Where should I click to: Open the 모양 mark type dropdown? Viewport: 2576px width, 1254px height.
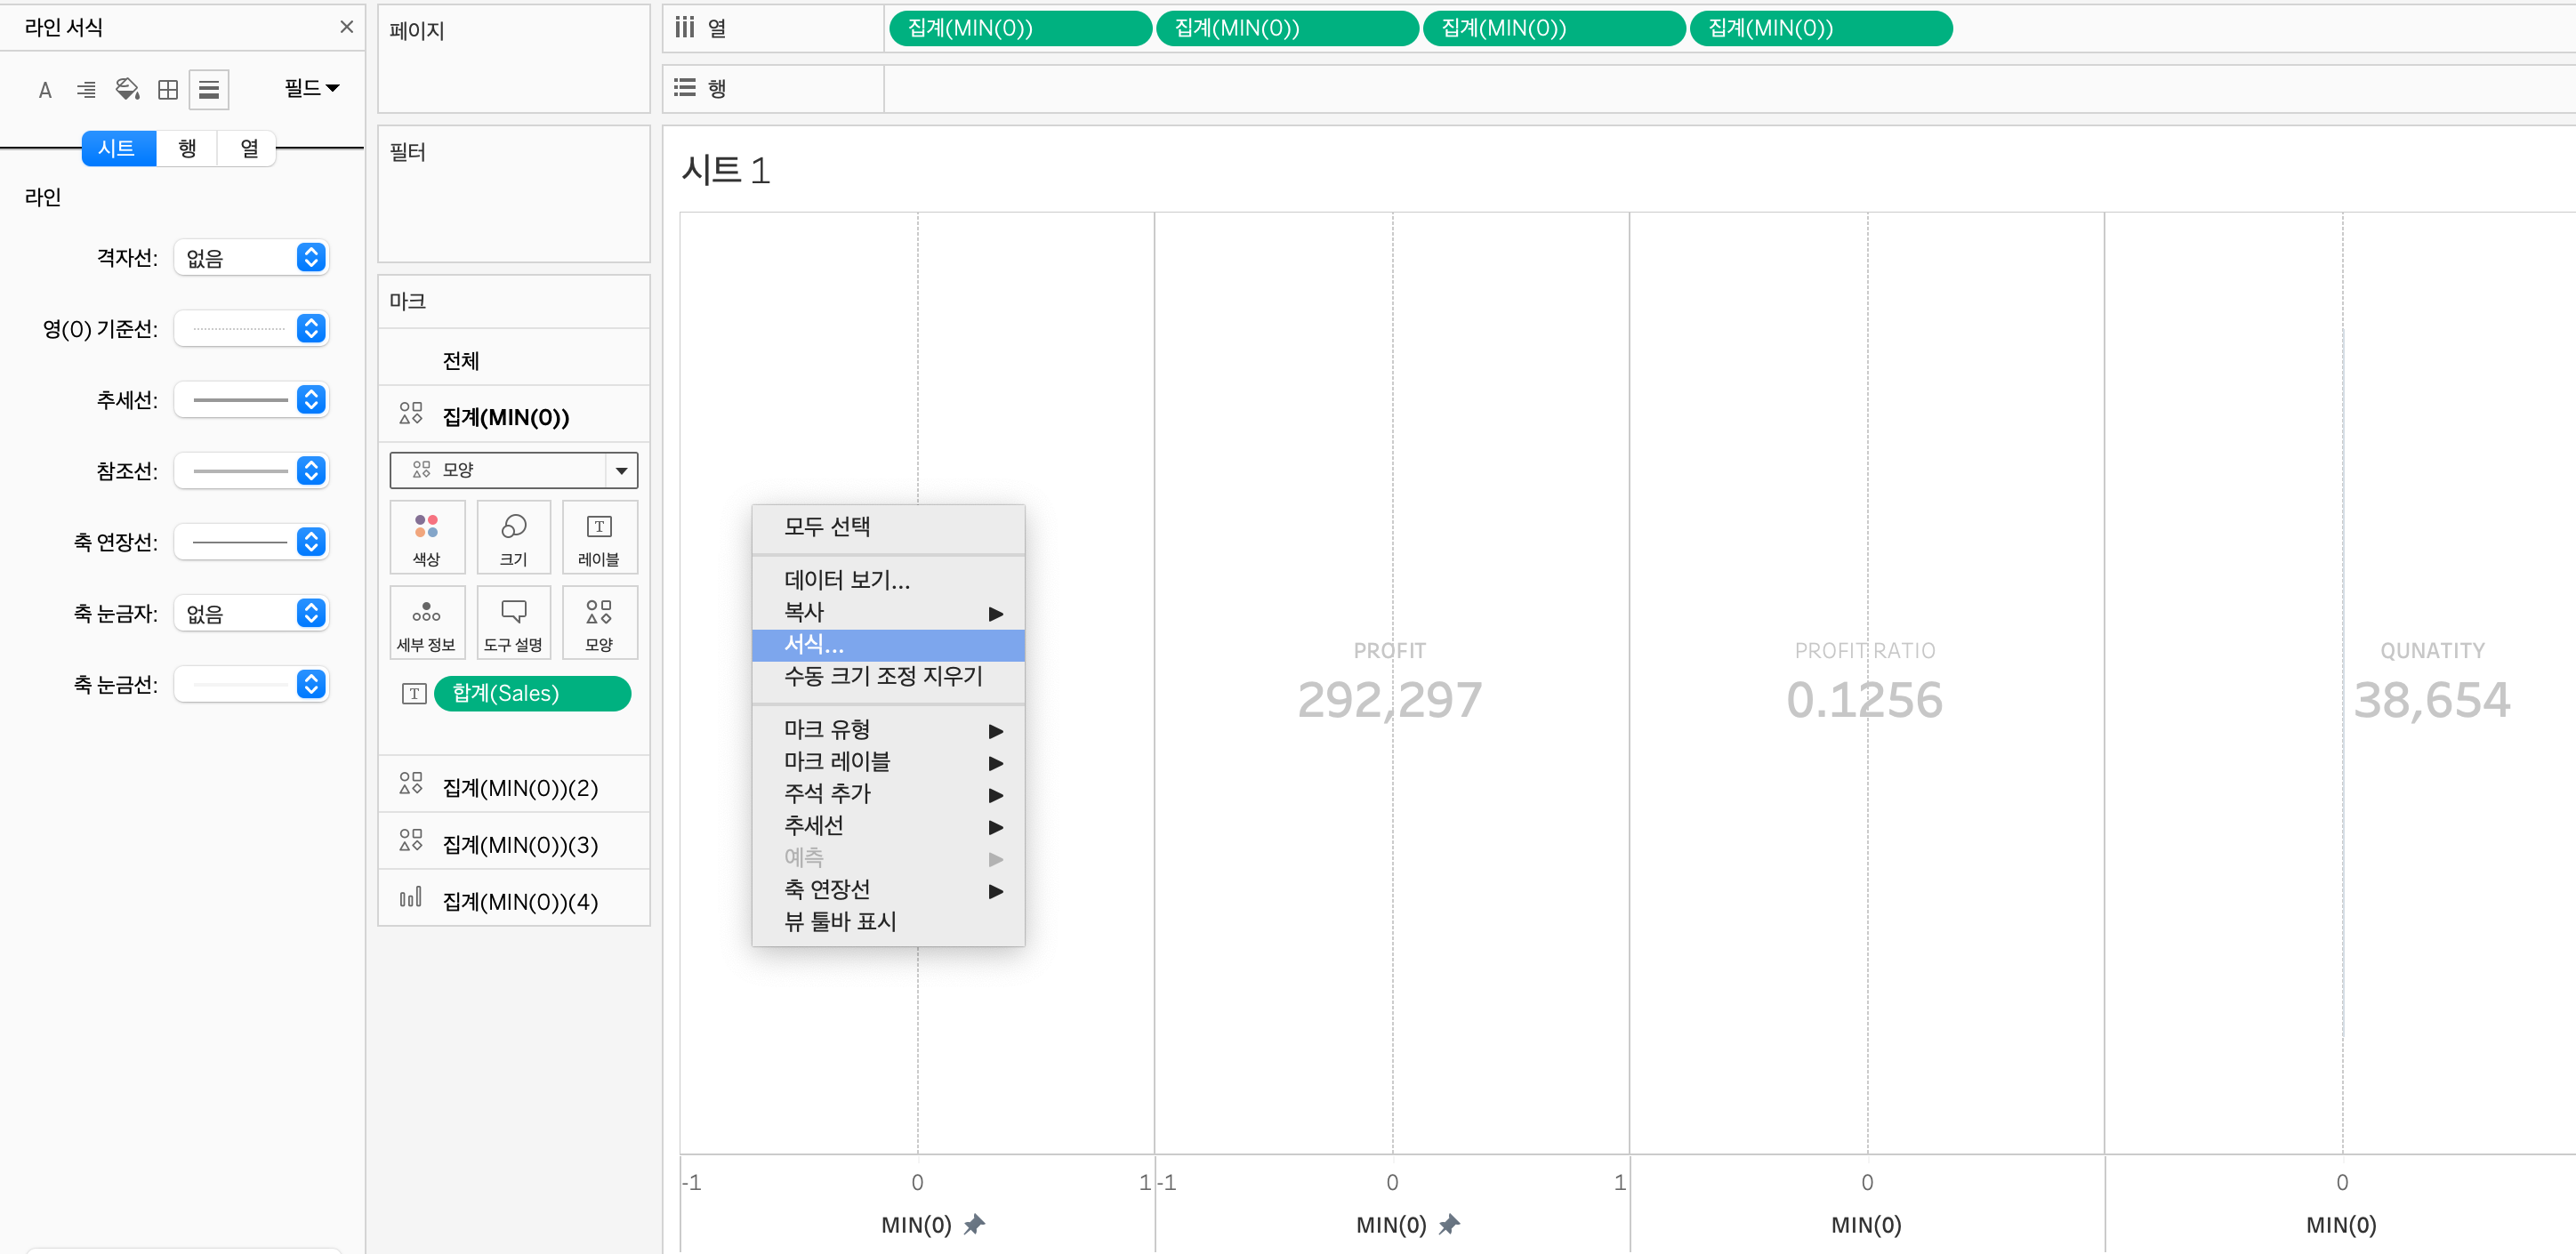click(x=513, y=470)
